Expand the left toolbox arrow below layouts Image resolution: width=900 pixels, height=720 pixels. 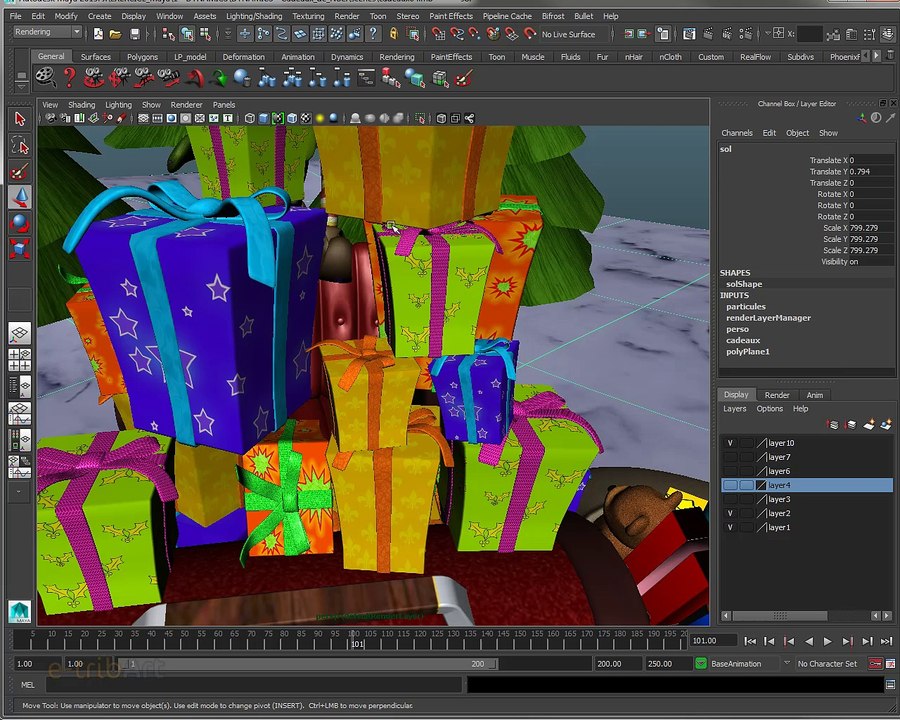20,493
